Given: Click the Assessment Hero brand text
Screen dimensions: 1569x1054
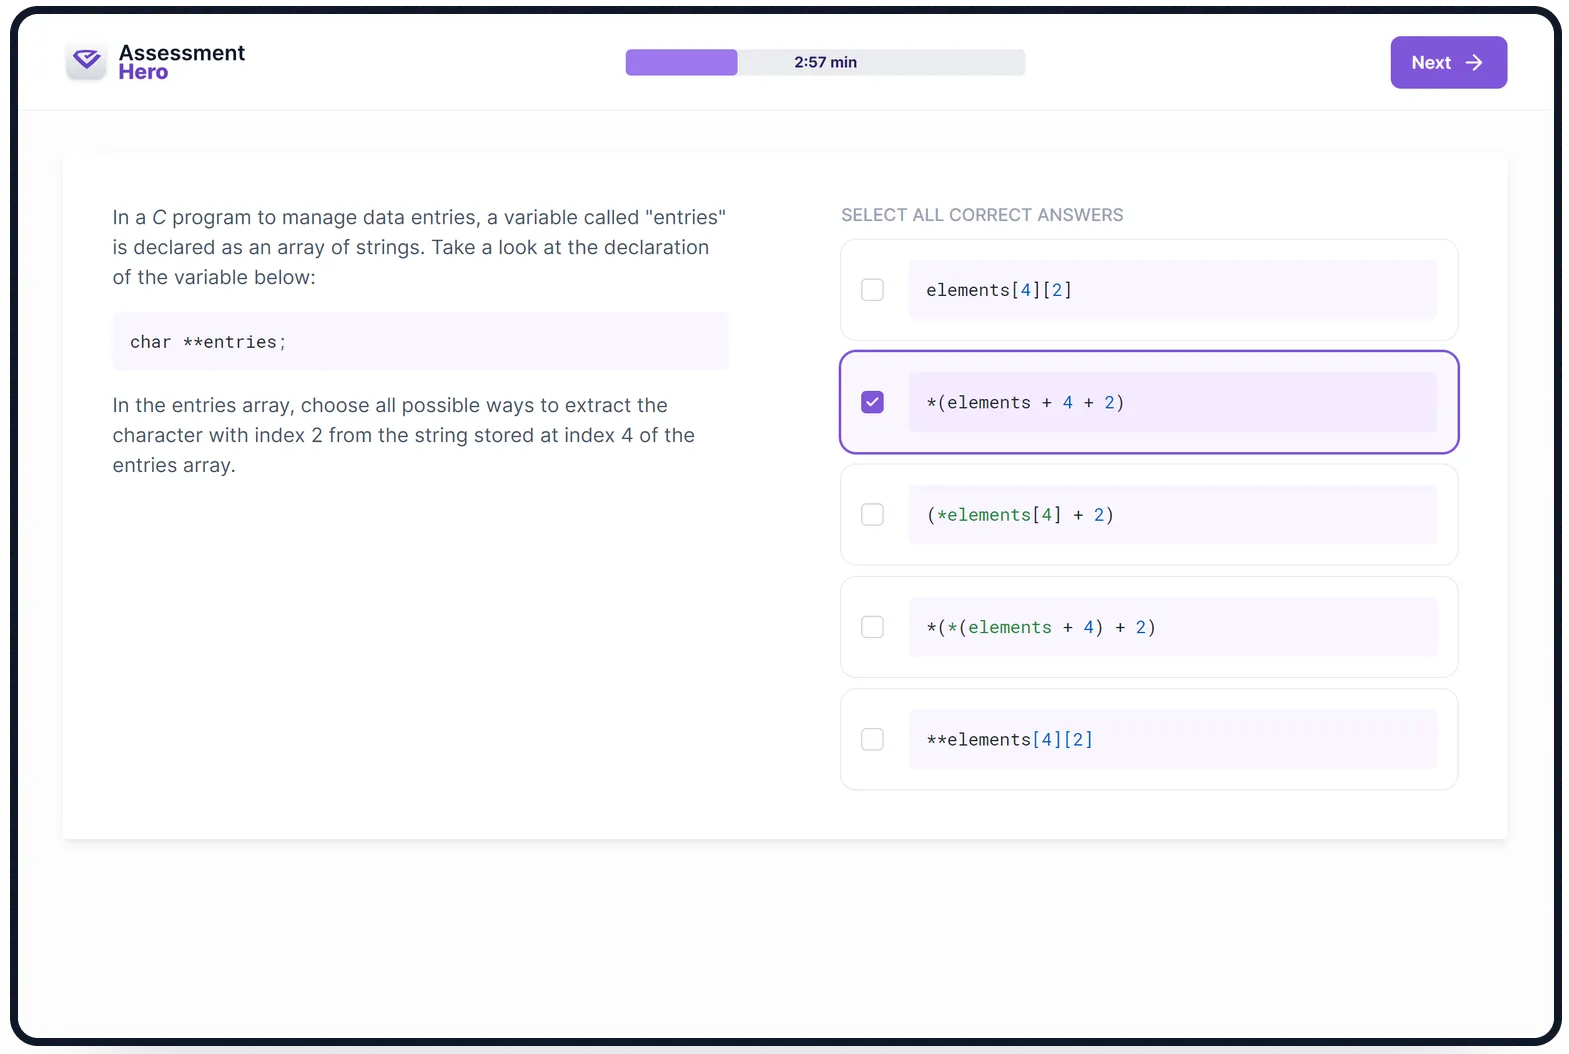Looking at the screenshot, I should (181, 62).
